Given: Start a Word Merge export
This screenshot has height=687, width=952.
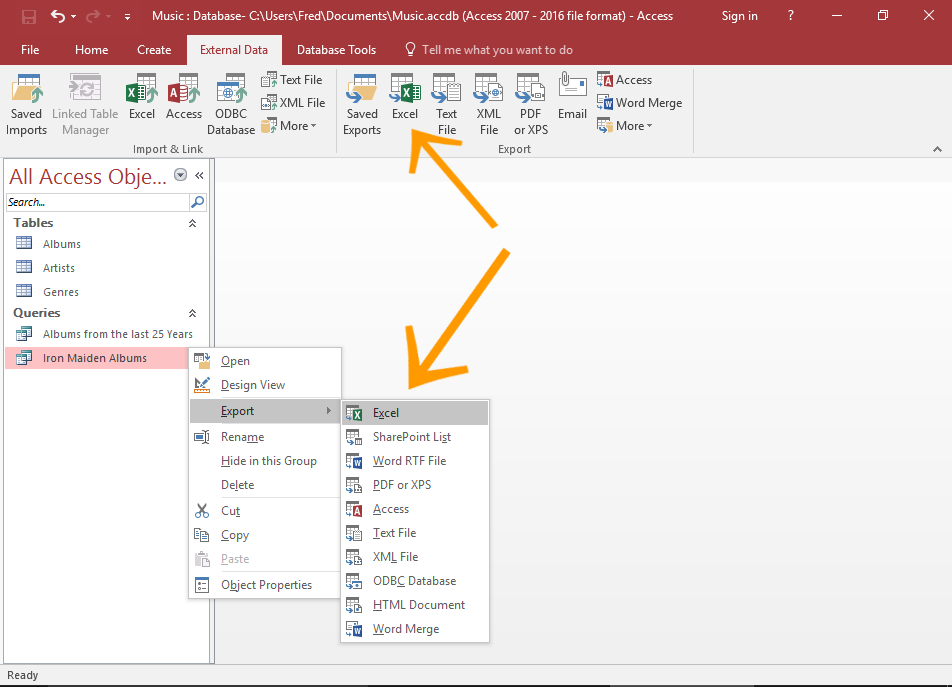Looking at the screenshot, I should 640,102.
